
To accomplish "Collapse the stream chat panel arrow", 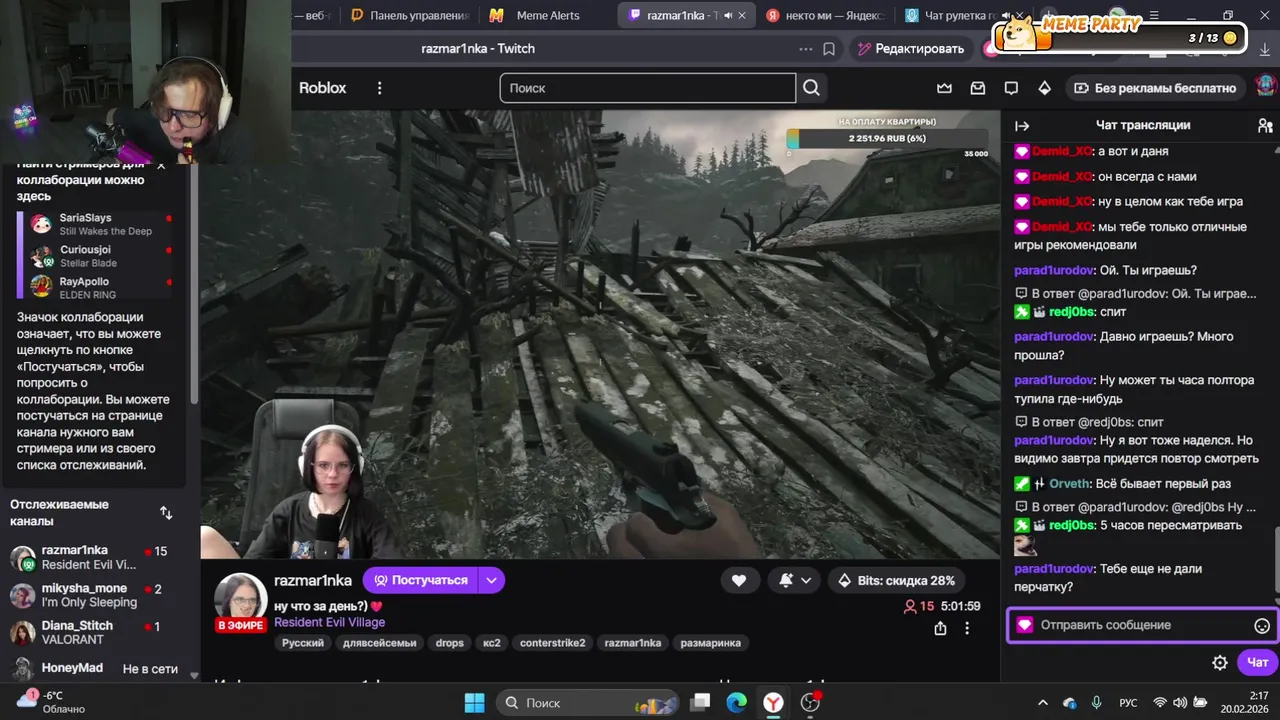I will 1022,125.
